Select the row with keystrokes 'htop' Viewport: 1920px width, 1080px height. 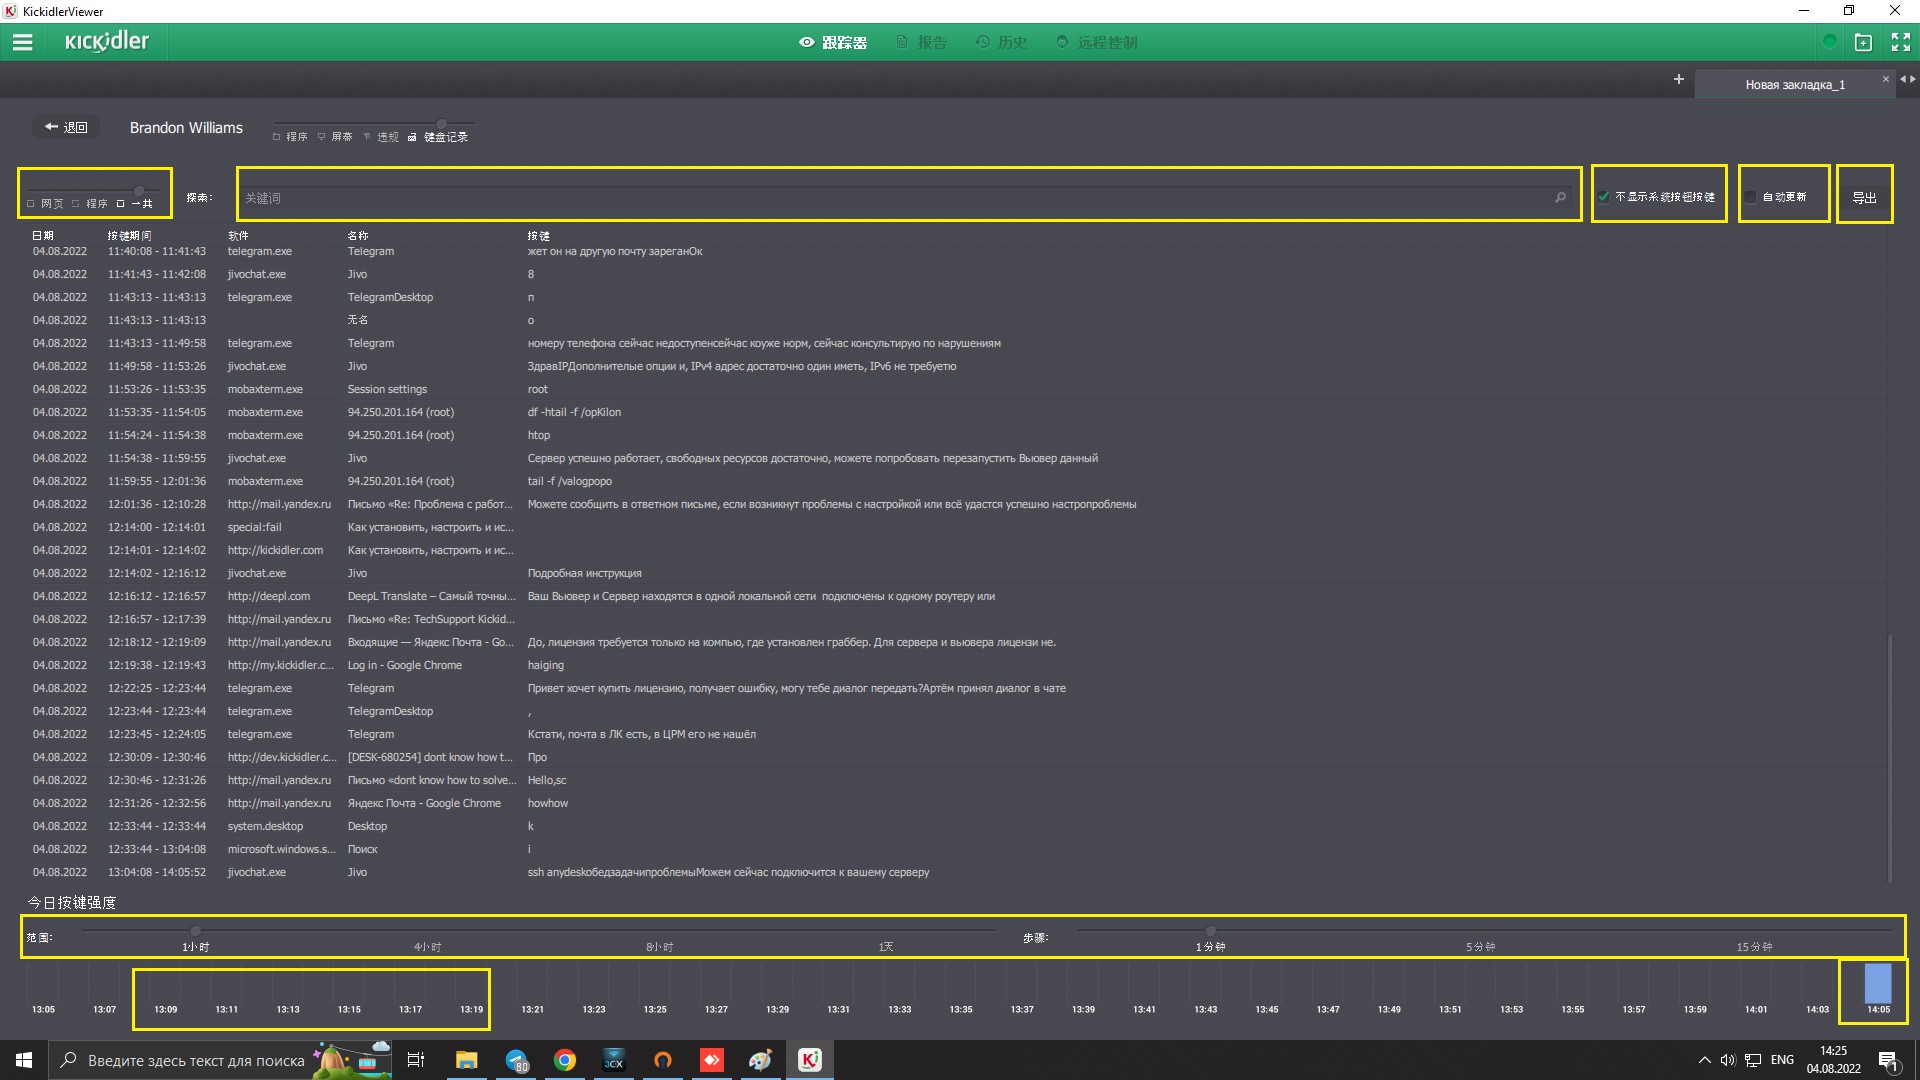point(957,435)
